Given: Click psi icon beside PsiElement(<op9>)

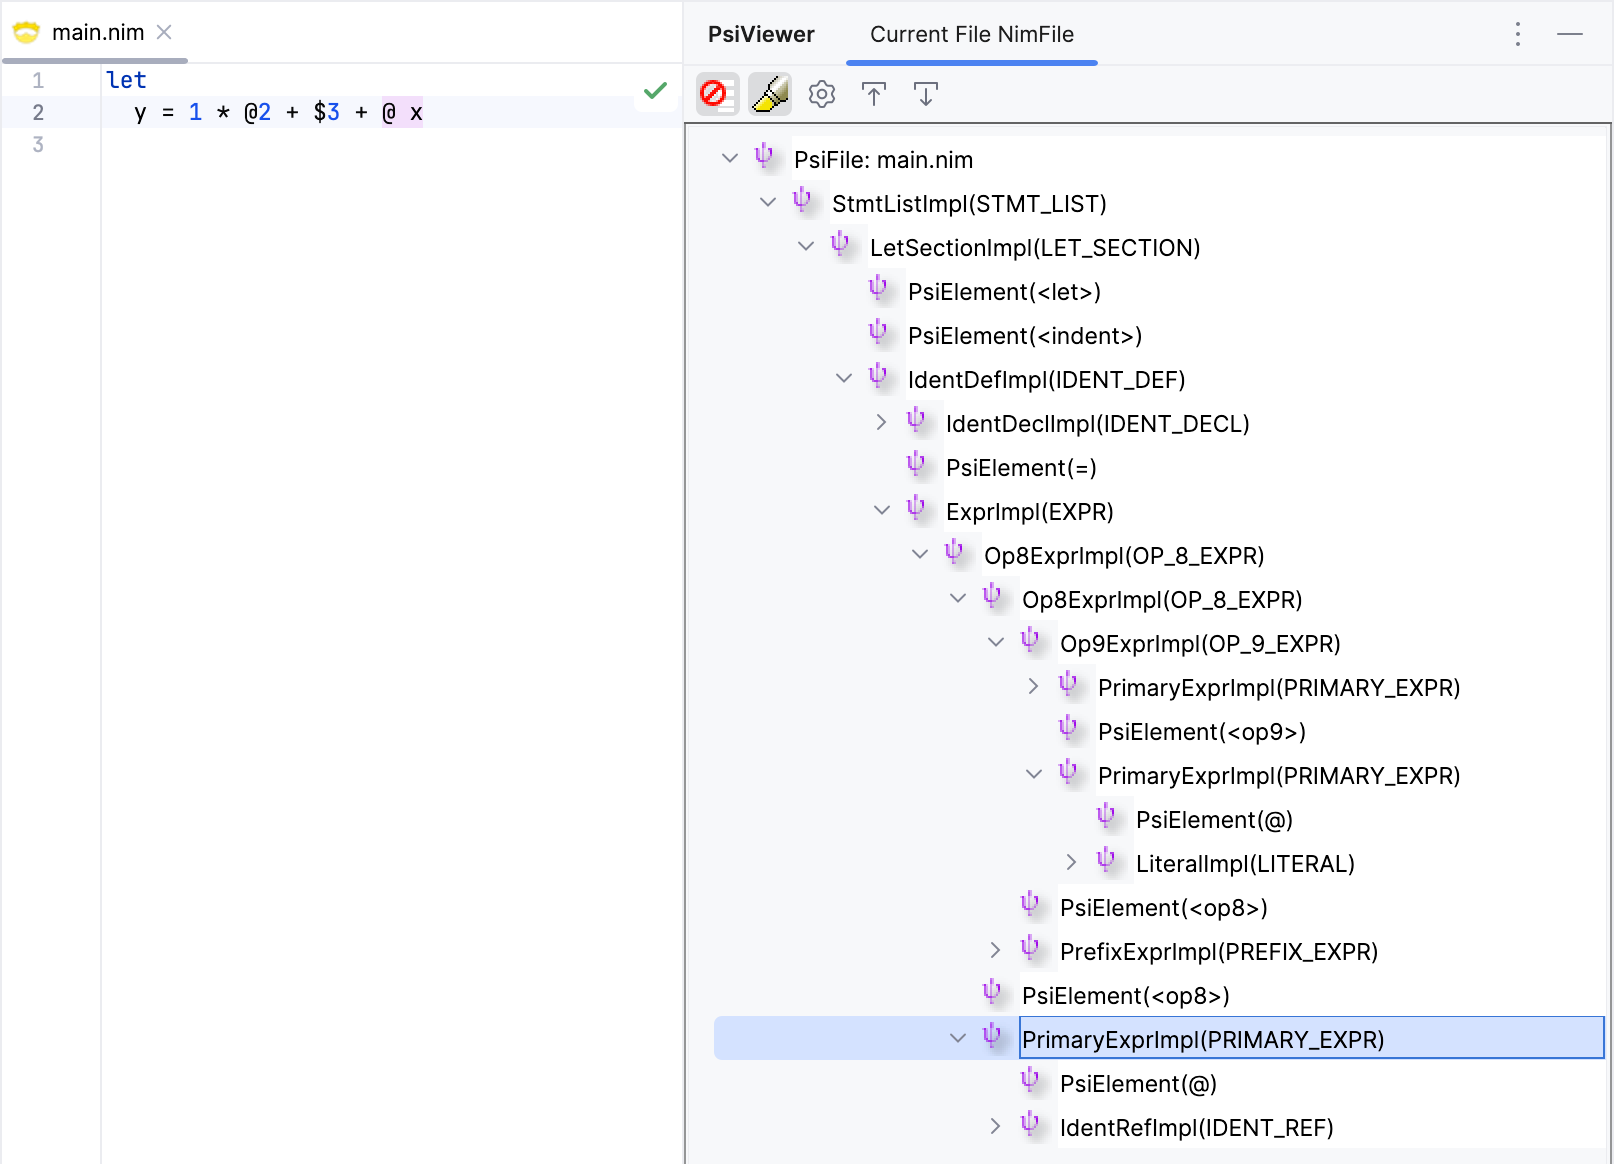Looking at the screenshot, I should [x=1068, y=728].
